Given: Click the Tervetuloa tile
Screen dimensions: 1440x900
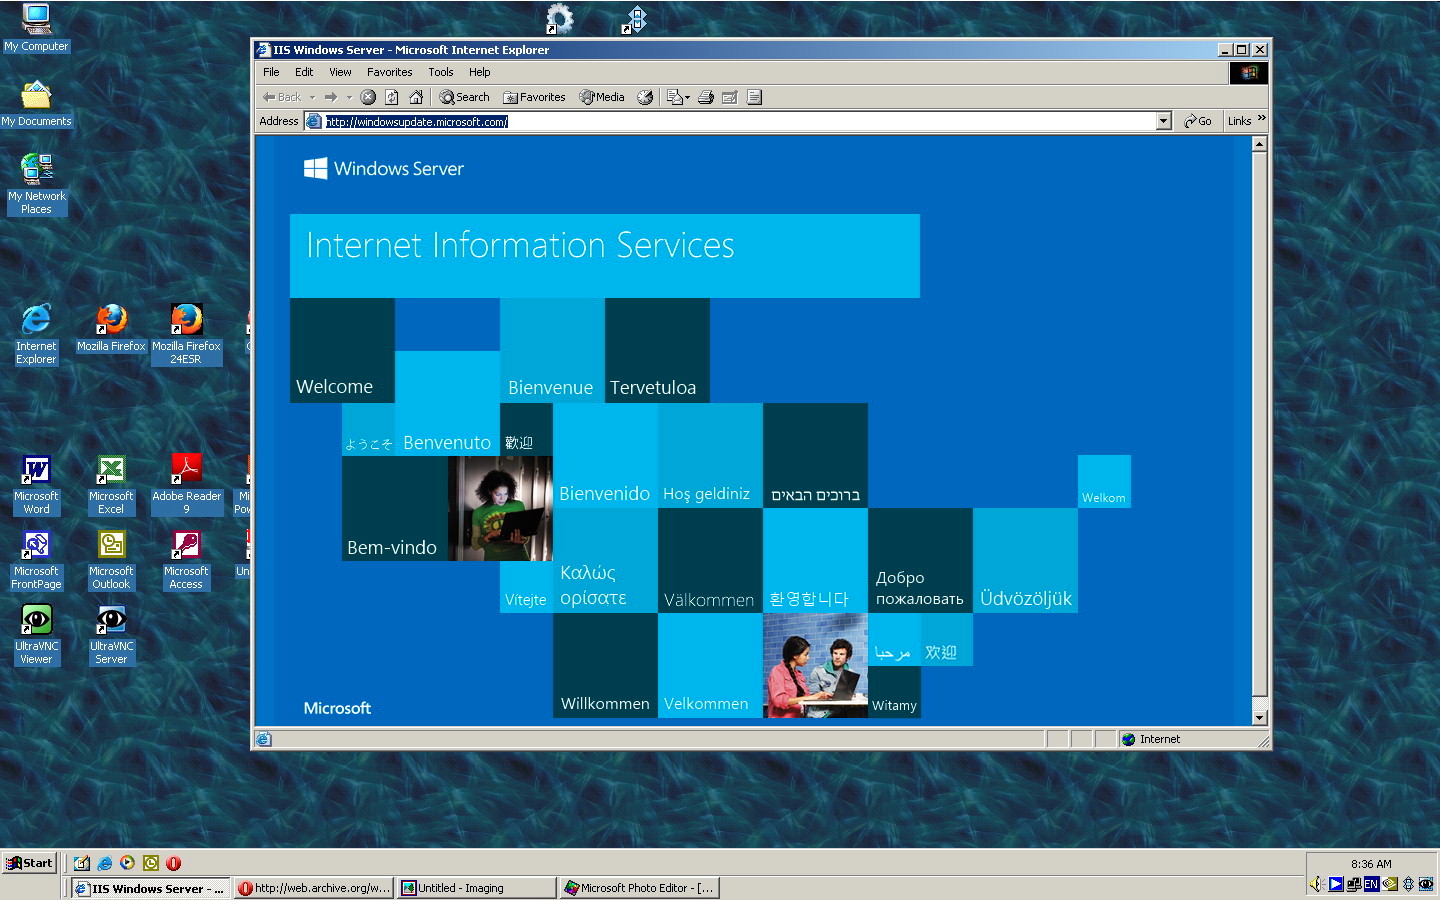Looking at the screenshot, I should [x=657, y=350].
